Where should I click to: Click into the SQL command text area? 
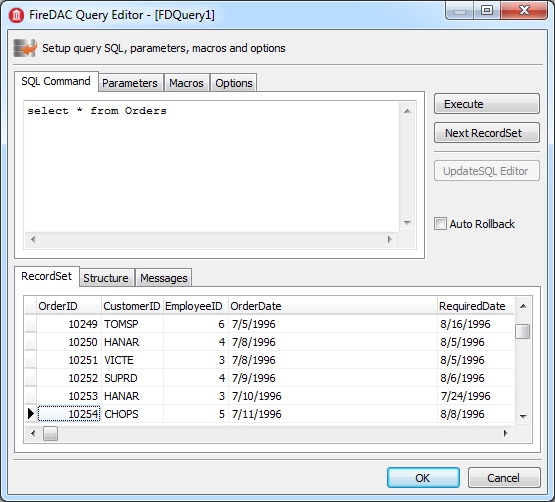[x=212, y=166]
